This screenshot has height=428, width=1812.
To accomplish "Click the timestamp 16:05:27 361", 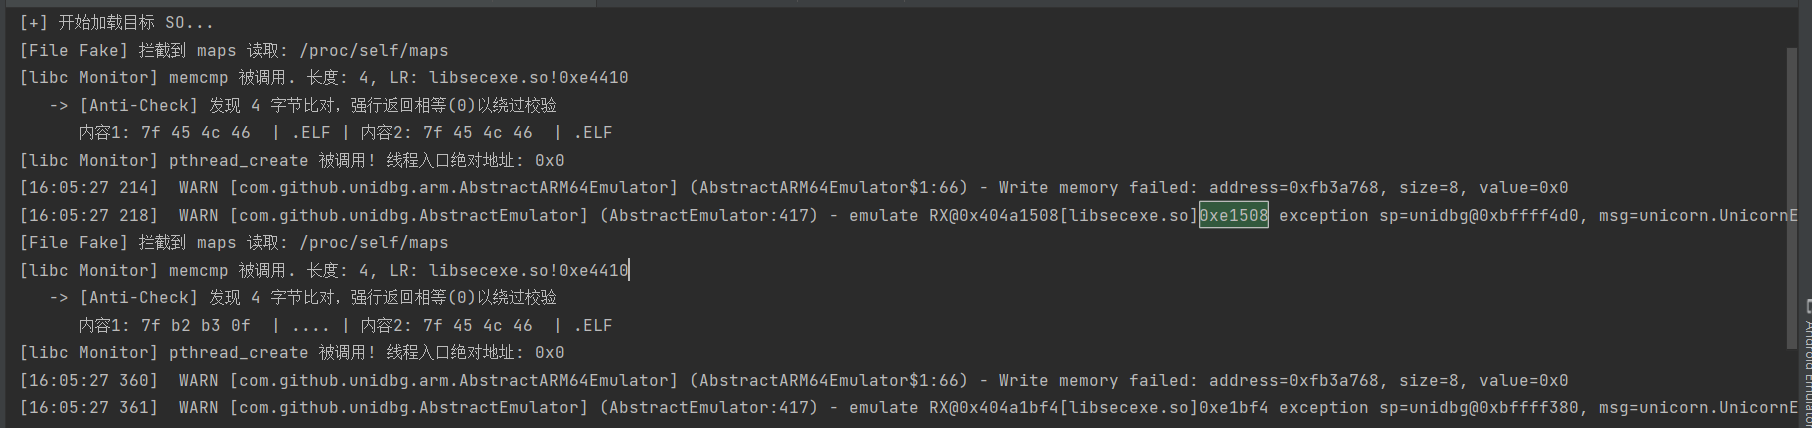I will click(89, 408).
